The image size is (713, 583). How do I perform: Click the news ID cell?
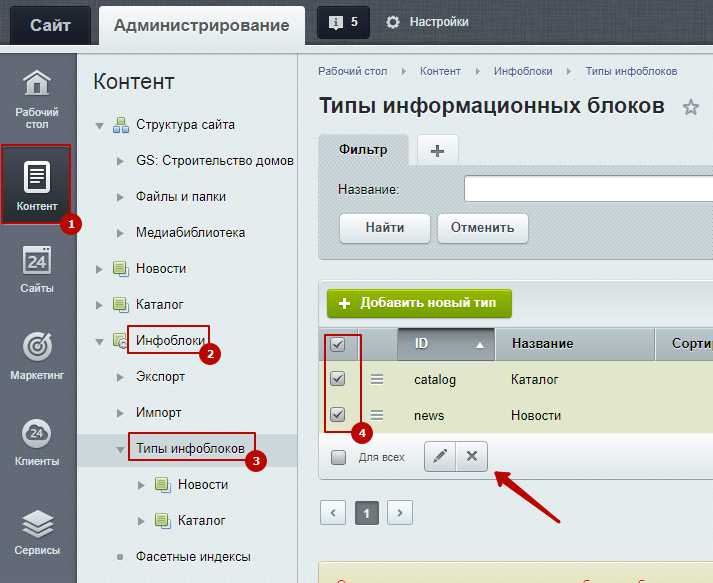[429, 415]
